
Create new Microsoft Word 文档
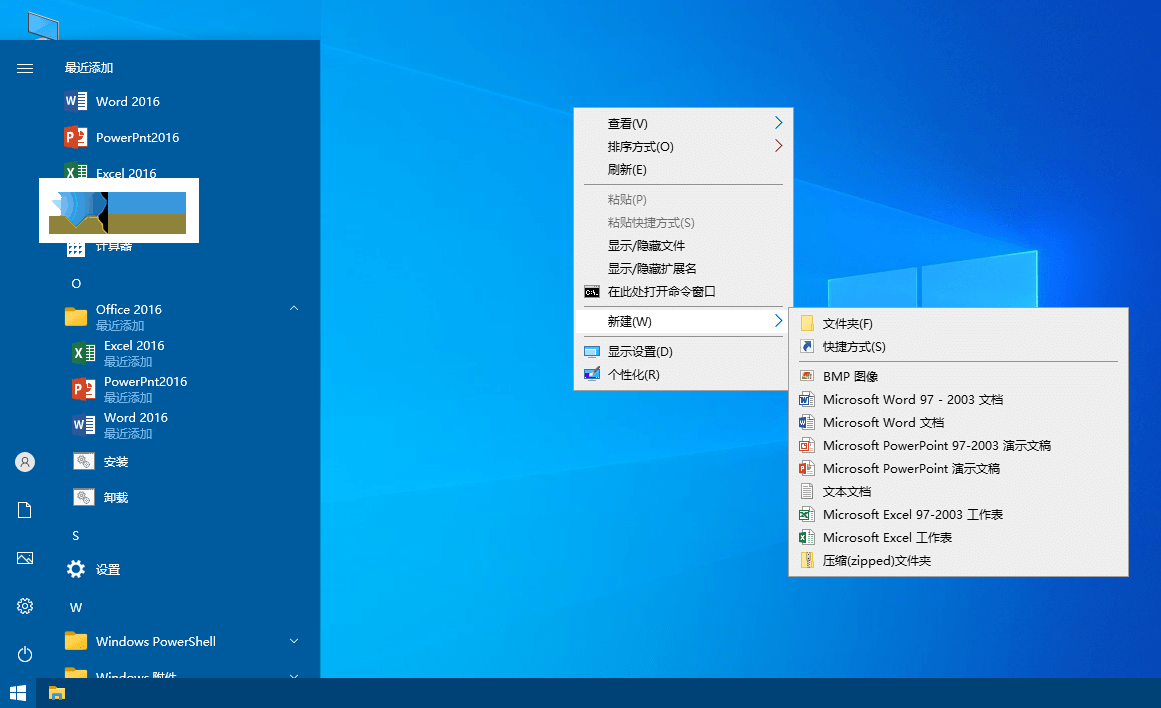point(958,422)
